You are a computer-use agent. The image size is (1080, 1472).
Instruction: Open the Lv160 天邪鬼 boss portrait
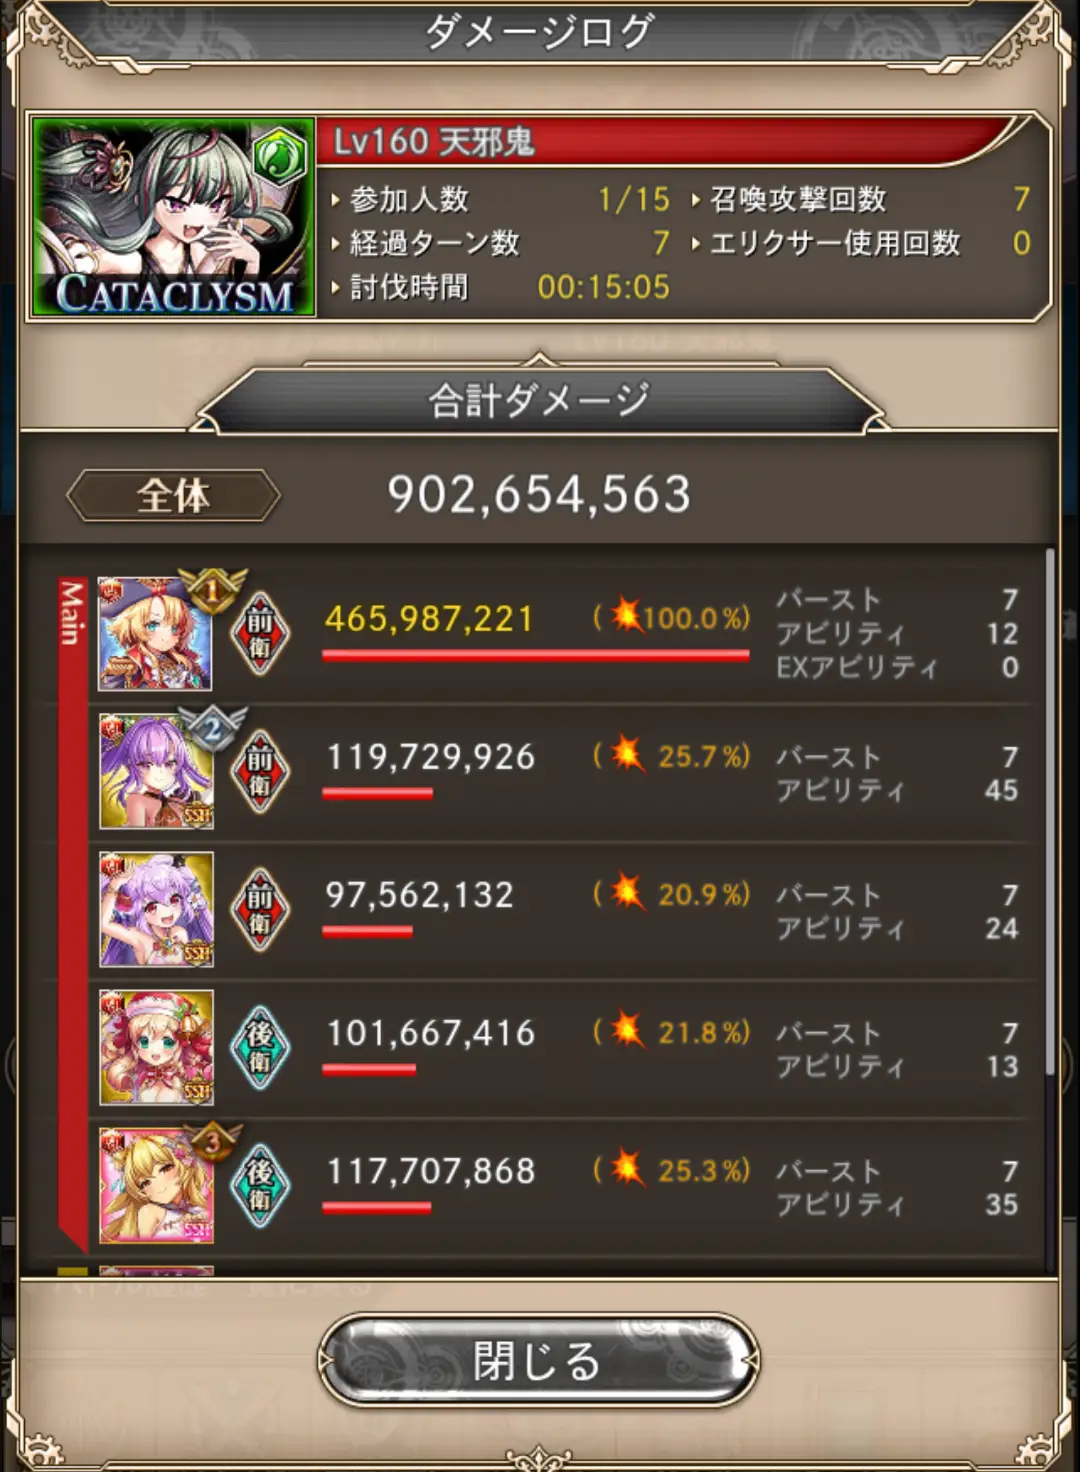[174, 217]
